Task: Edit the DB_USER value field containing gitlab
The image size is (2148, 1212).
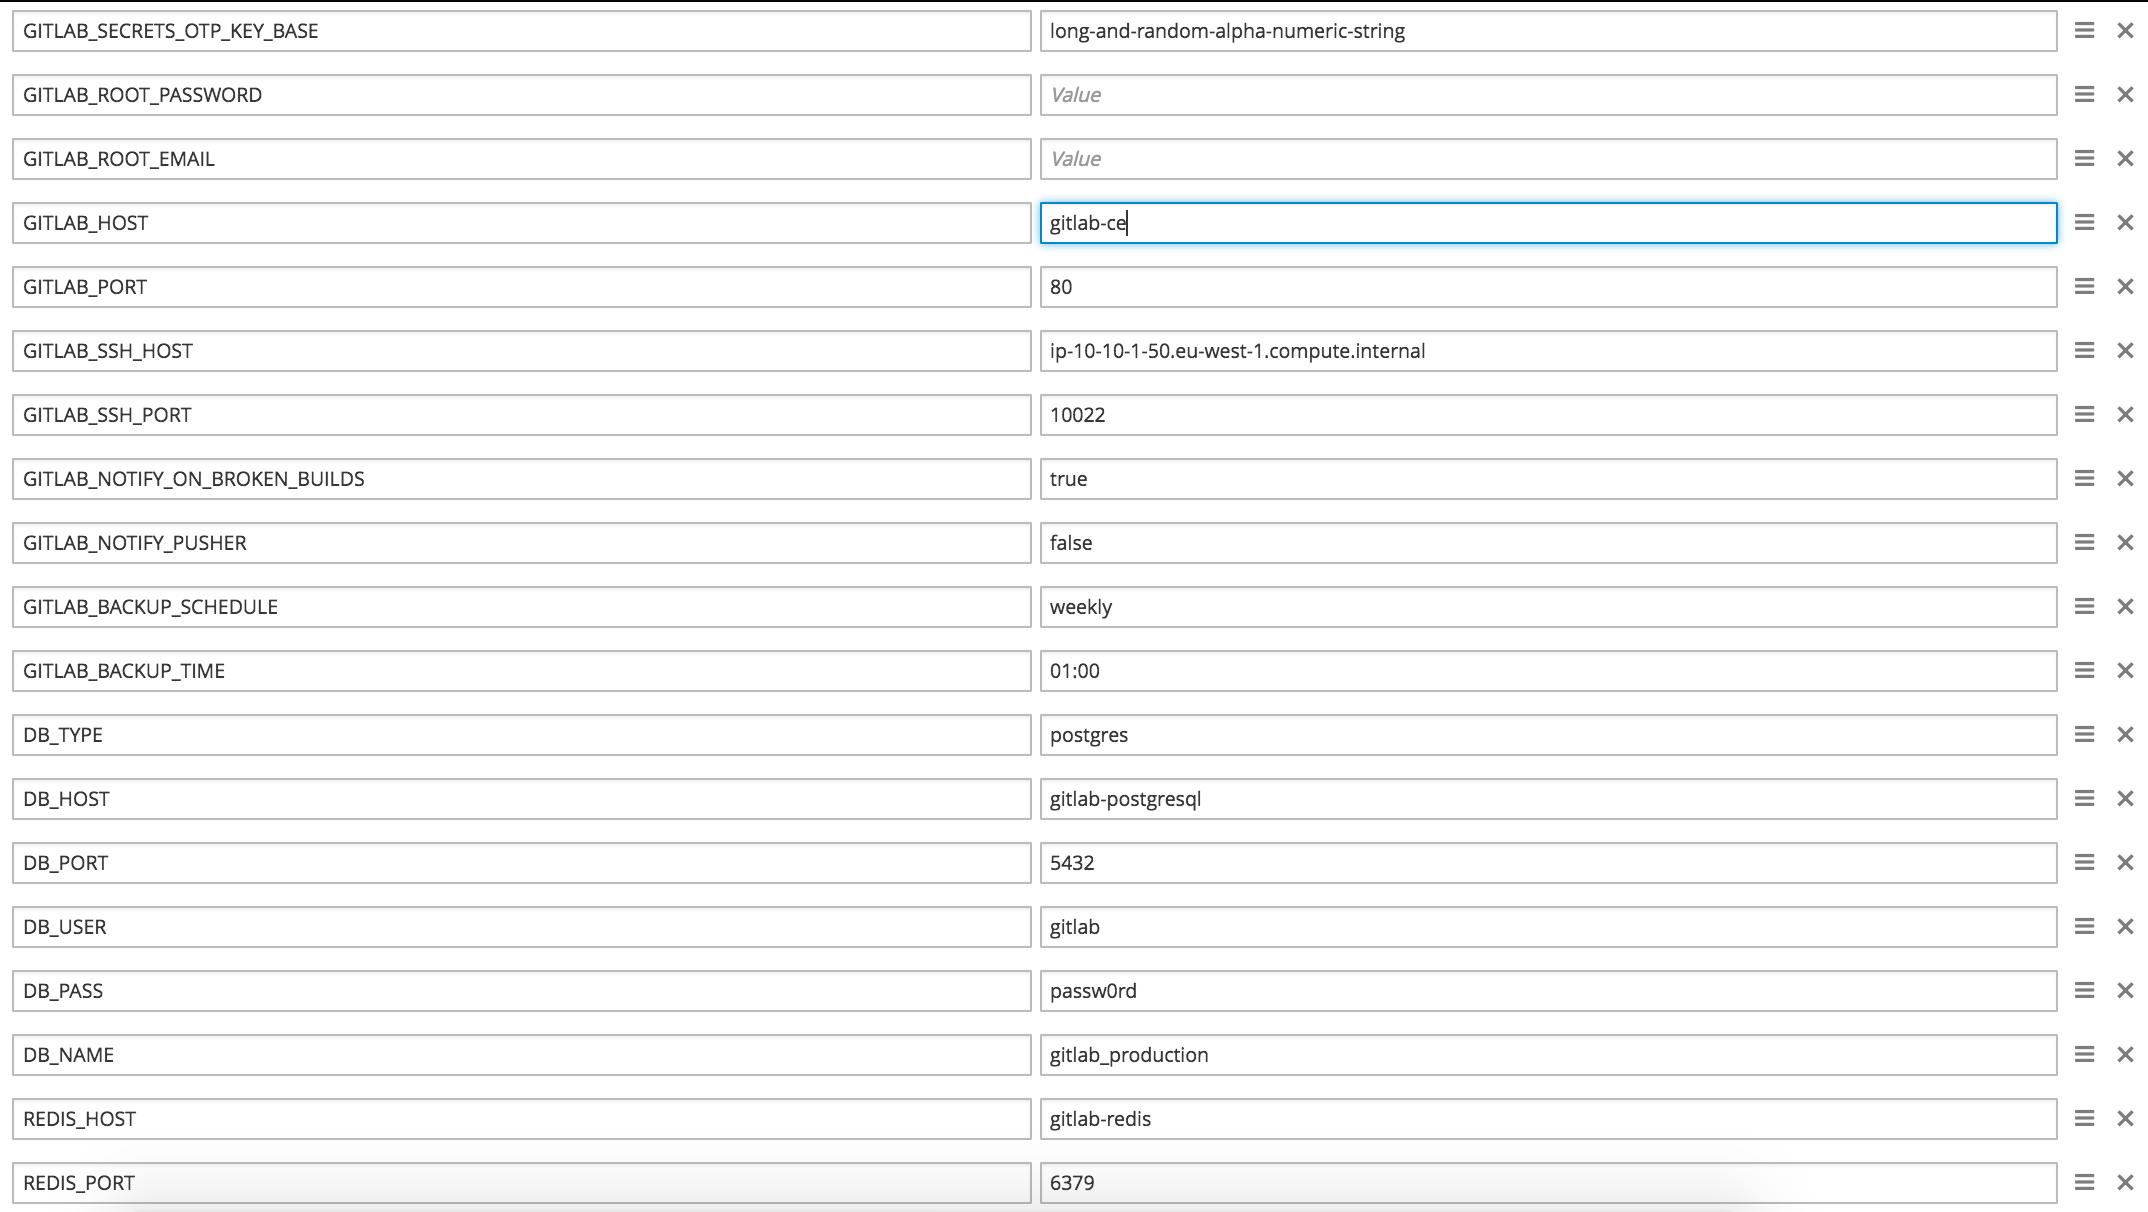Action: coord(1548,927)
